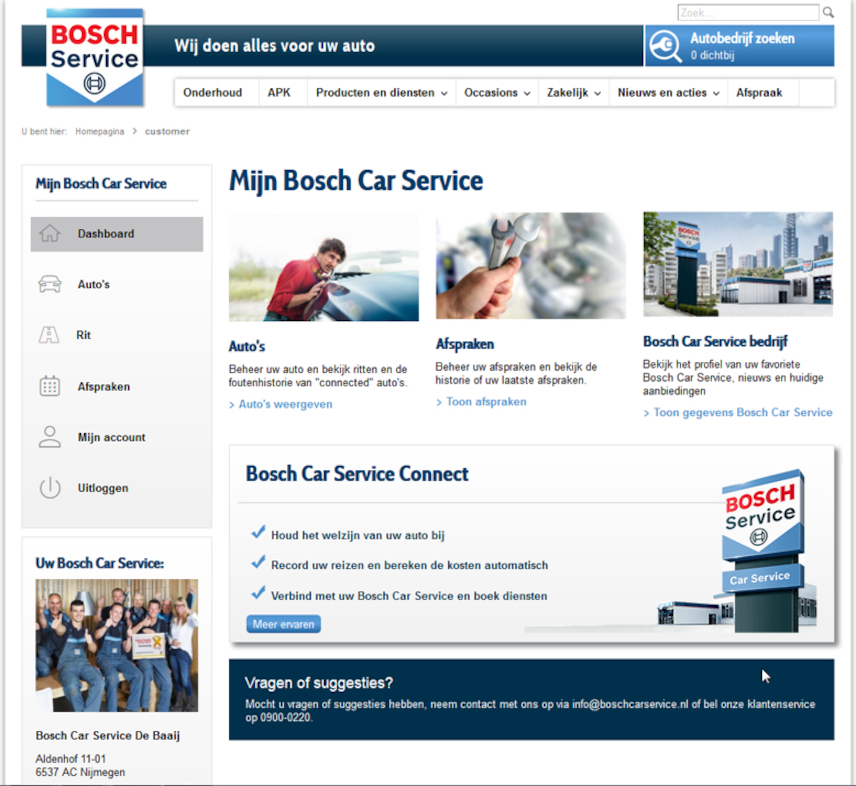Select Afspraken label in the sidebar
856x786 pixels.
coord(104,386)
